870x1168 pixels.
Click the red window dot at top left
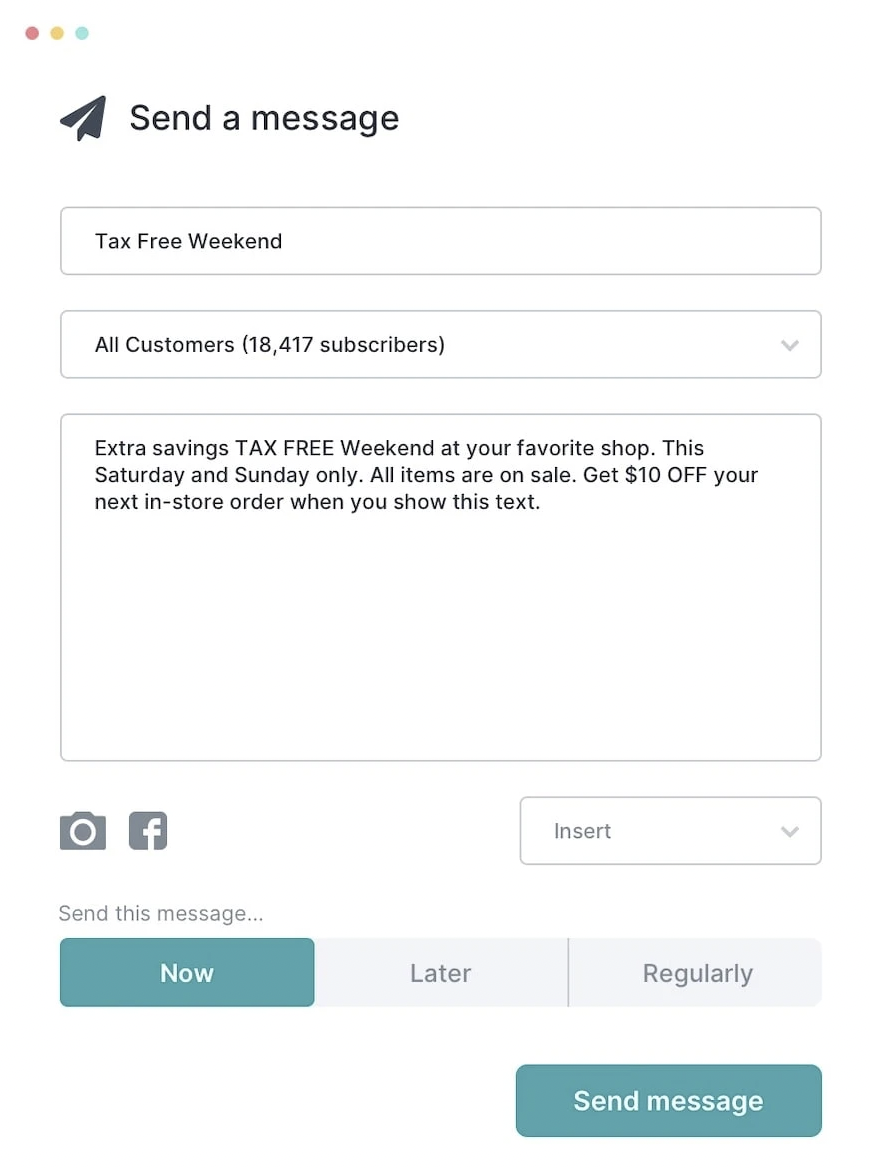(x=33, y=32)
